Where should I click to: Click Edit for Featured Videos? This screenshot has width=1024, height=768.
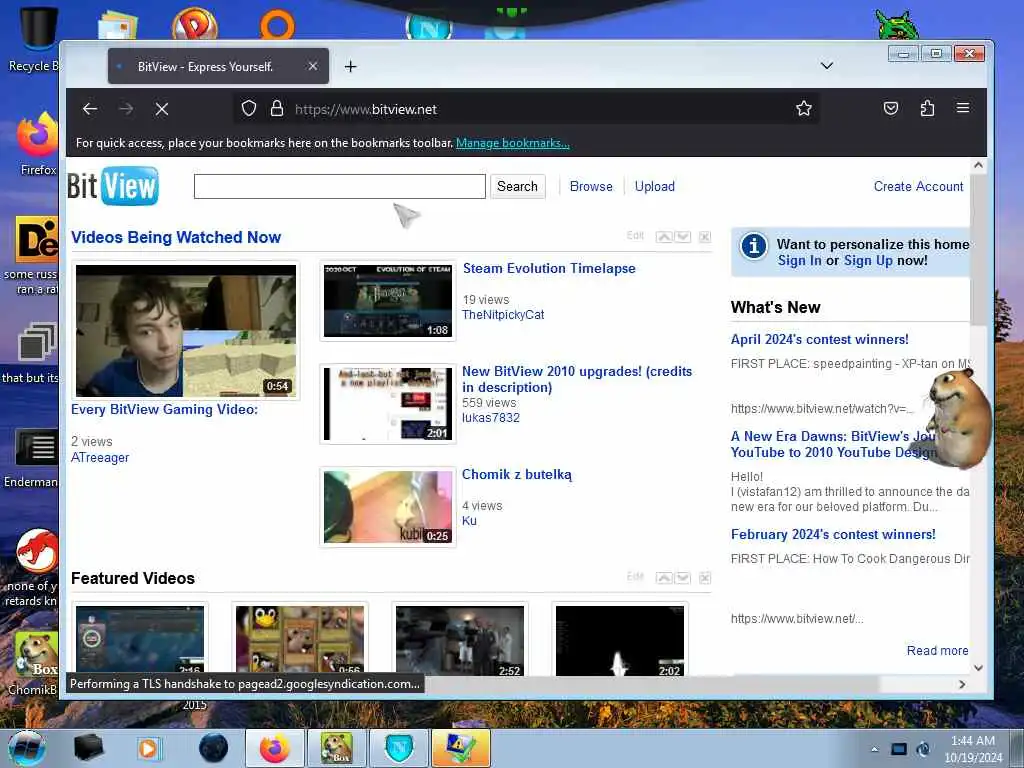point(635,577)
